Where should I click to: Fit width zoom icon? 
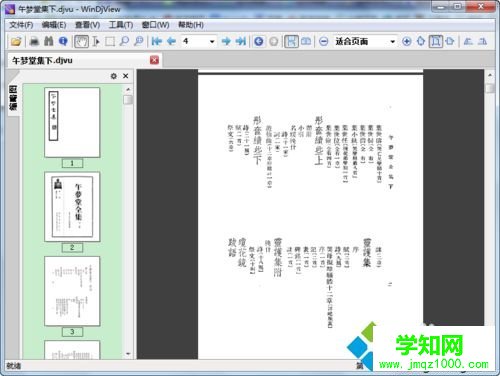[450, 41]
